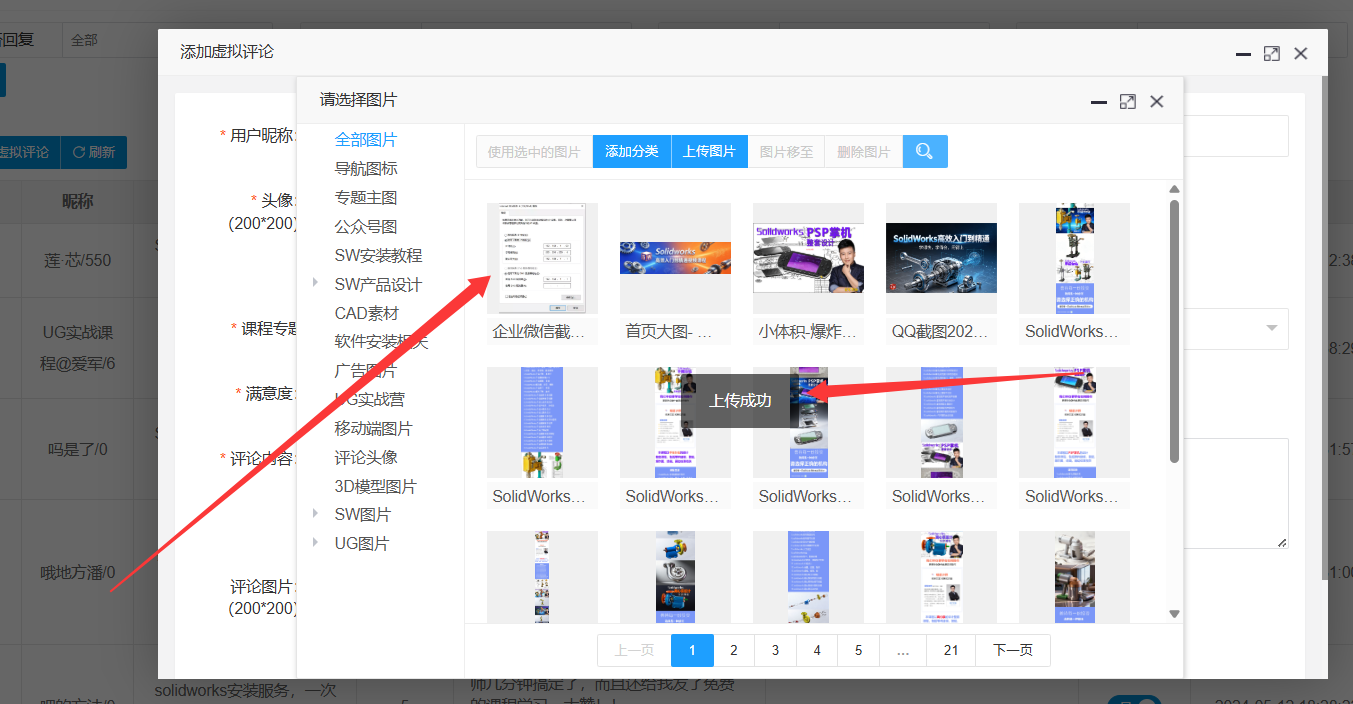Viewport: 1353px width, 704px height.
Task: Expand the UG图片 tree node arrow
Action: [x=316, y=542]
